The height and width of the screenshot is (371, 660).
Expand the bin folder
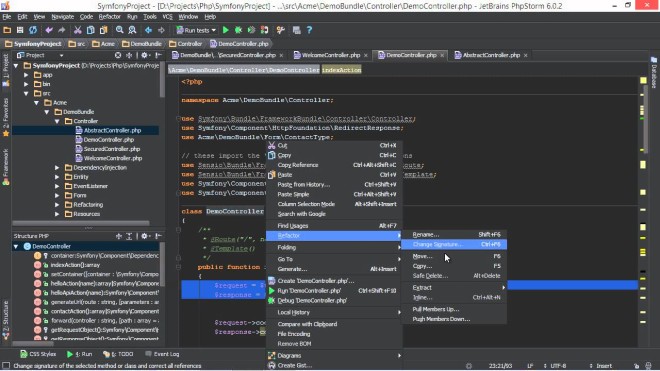pyautogui.click(x=26, y=84)
